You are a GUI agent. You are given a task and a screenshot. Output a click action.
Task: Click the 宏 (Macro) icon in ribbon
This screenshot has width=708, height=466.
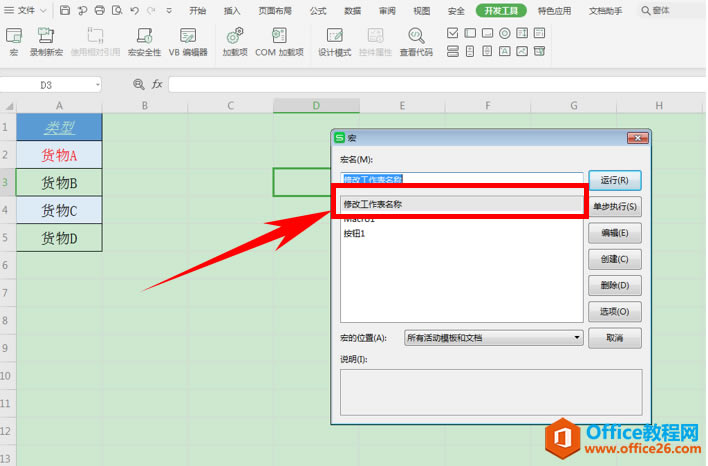pos(14,41)
